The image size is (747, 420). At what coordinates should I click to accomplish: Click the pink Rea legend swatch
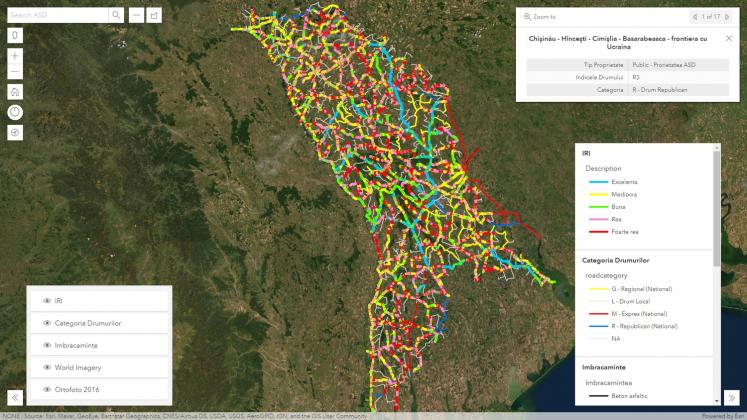coord(598,220)
